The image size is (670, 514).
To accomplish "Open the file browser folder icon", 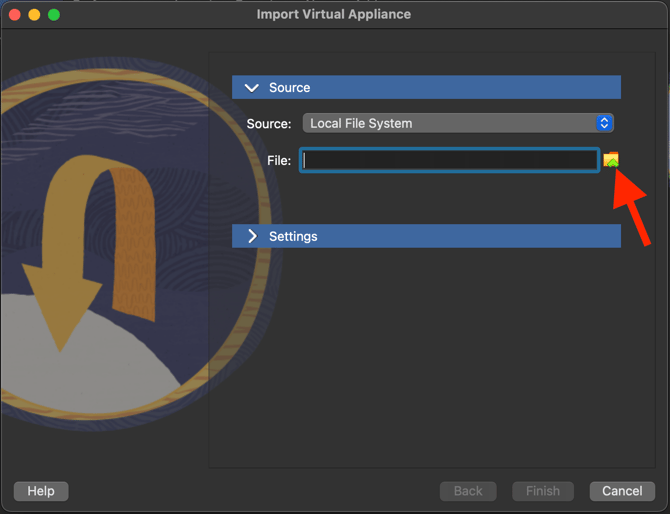I will pyautogui.click(x=611, y=160).
